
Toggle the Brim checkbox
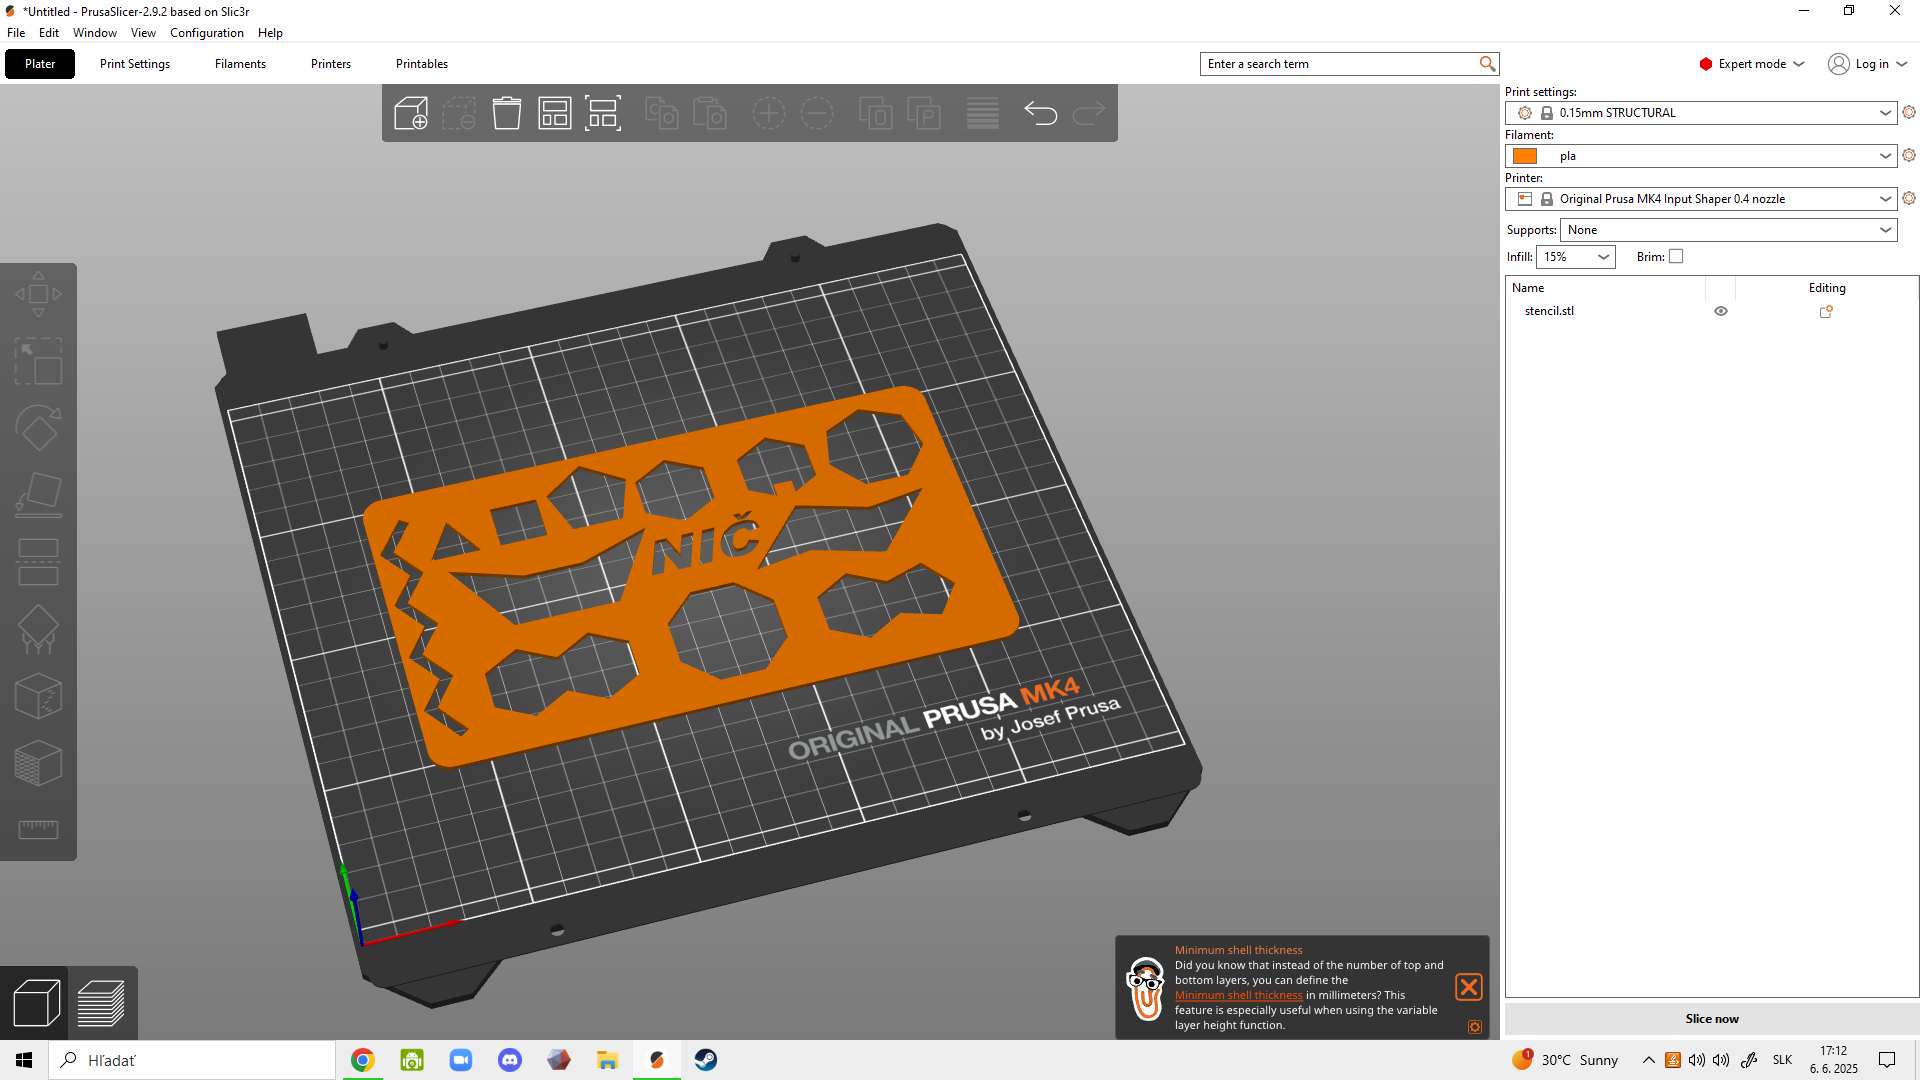point(1676,257)
